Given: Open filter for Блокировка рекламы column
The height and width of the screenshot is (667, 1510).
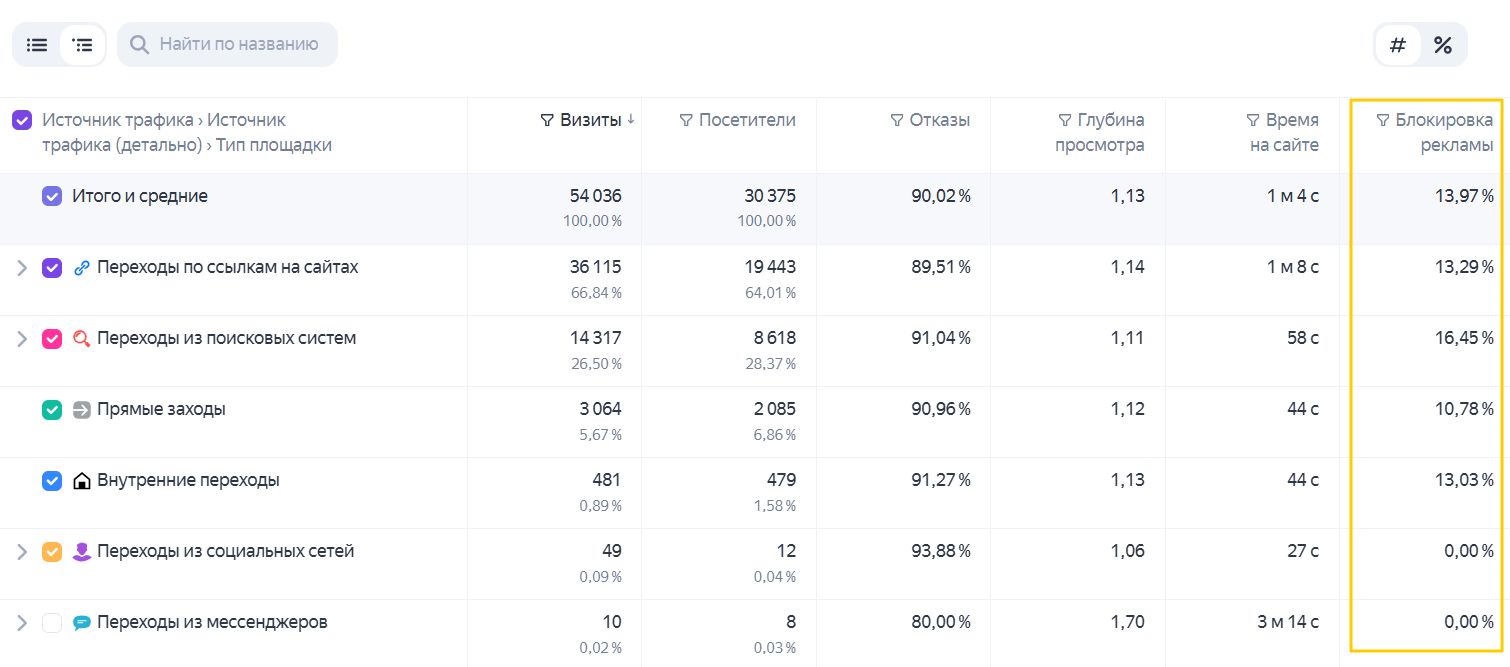Looking at the screenshot, I should coord(1383,121).
